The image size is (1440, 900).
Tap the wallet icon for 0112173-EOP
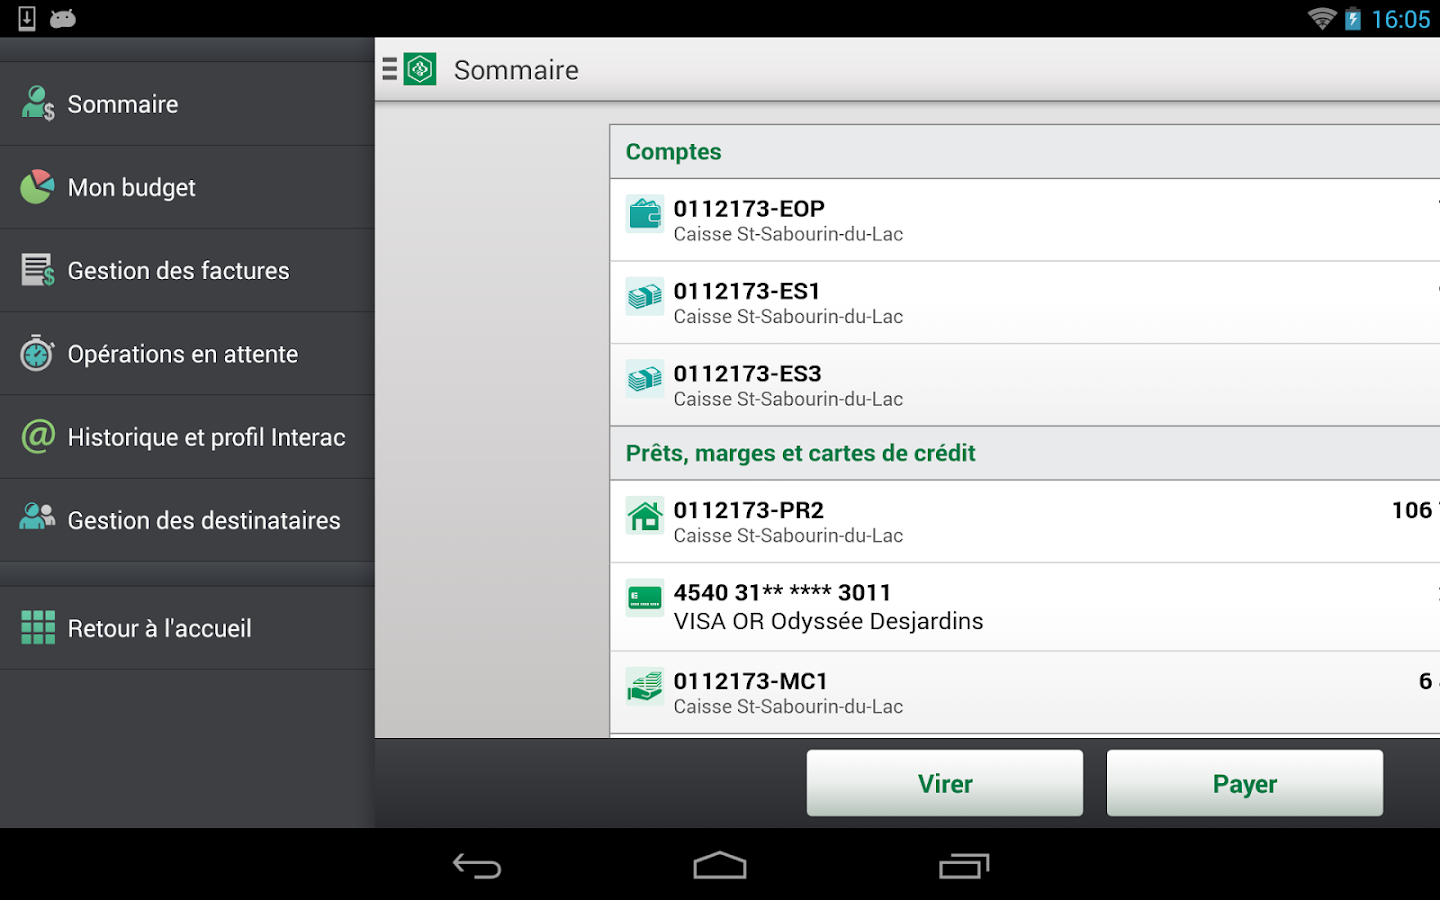tap(645, 214)
